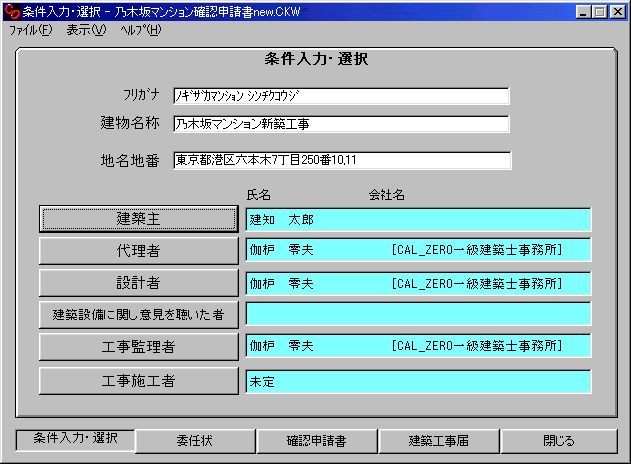Click the 閉じる button

point(559,441)
